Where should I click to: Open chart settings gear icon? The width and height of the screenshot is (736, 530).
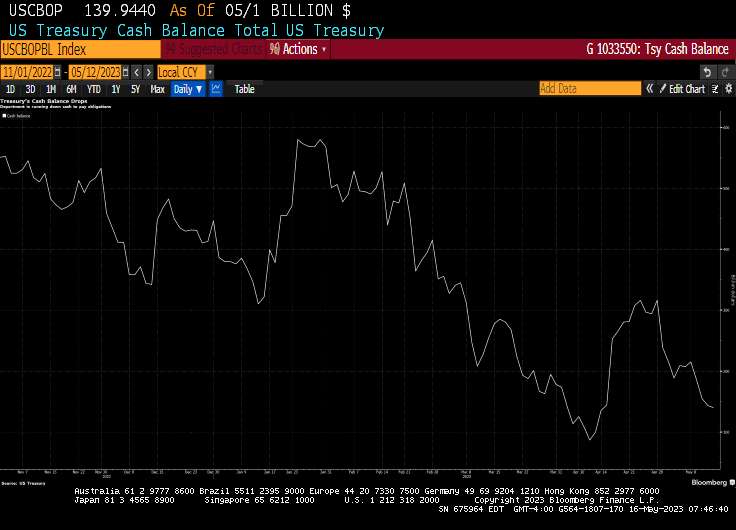tap(728, 89)
